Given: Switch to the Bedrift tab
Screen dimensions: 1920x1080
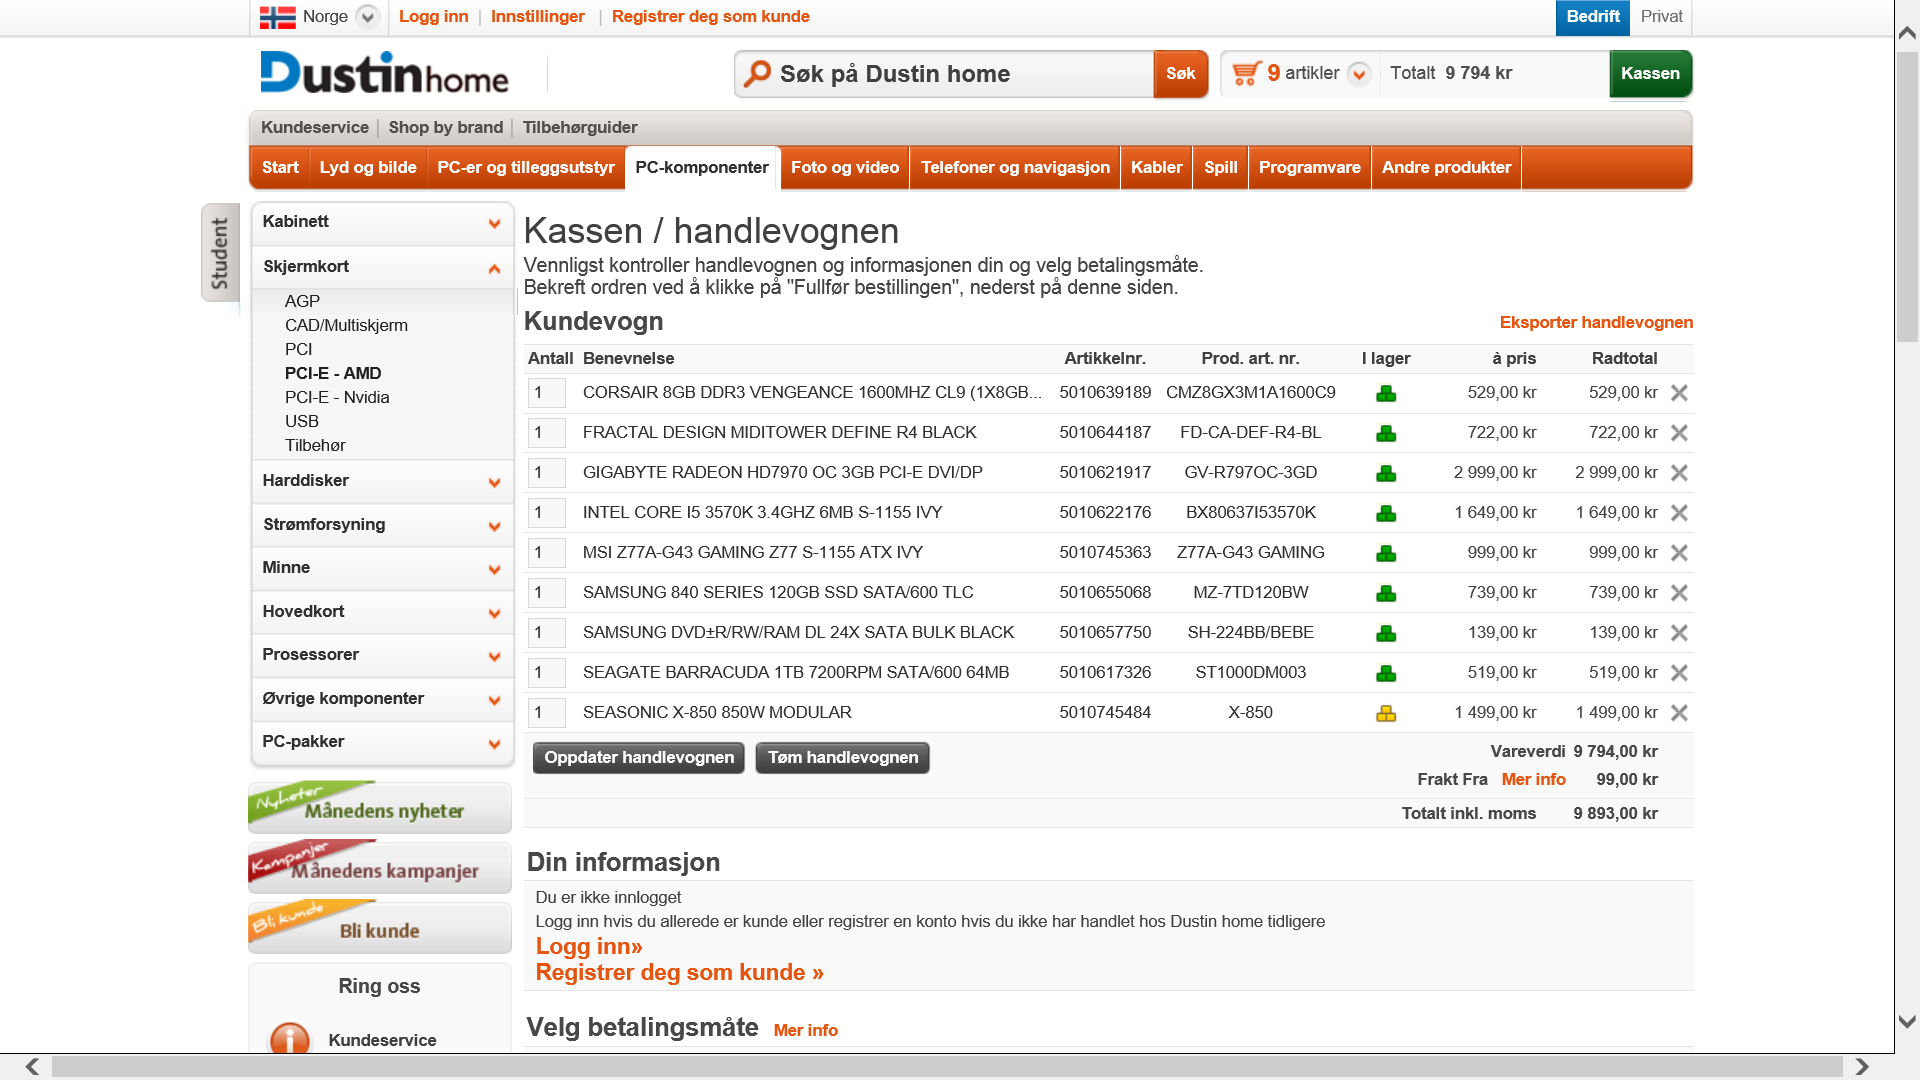Looking at the screenshot, I should pyautogui.click(x=1592, y=17).
